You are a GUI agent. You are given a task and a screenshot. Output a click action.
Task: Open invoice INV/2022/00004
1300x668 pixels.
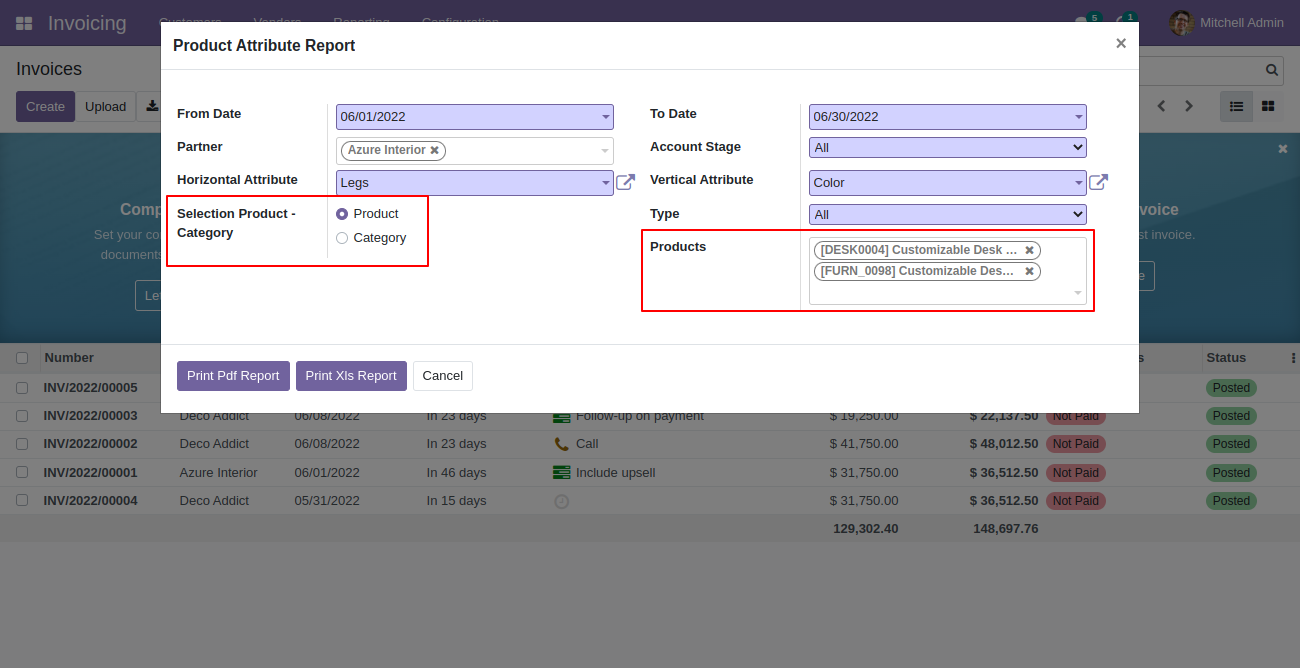[90, 501]
